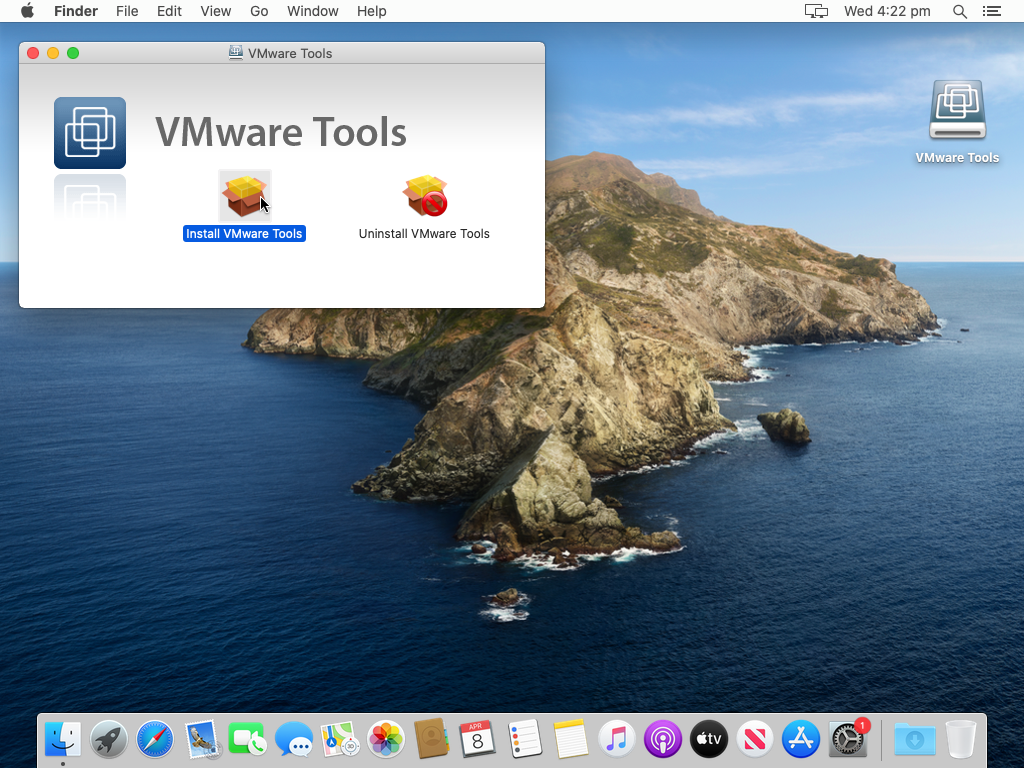The image size is (1024, 768).
Task: Open the Downloads folder in Dock
Action: [x=914, y=739]
